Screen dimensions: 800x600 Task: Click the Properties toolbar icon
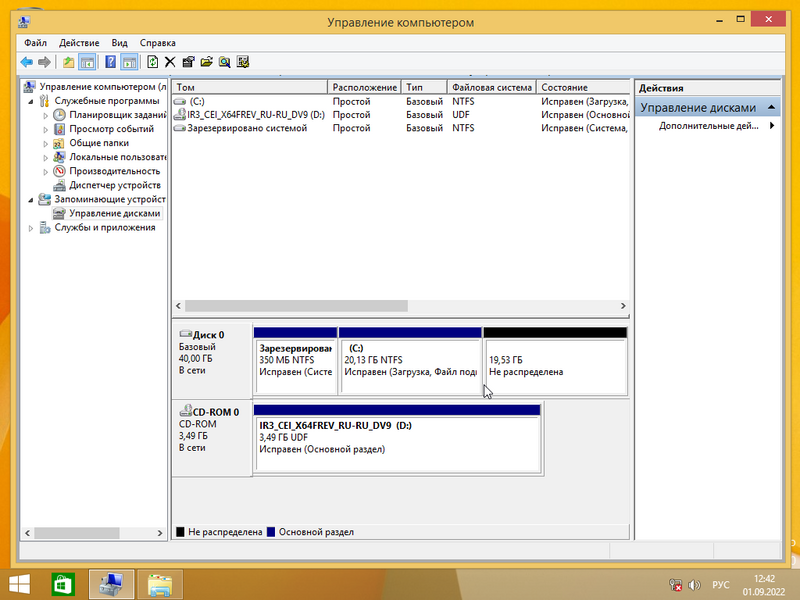188,62
